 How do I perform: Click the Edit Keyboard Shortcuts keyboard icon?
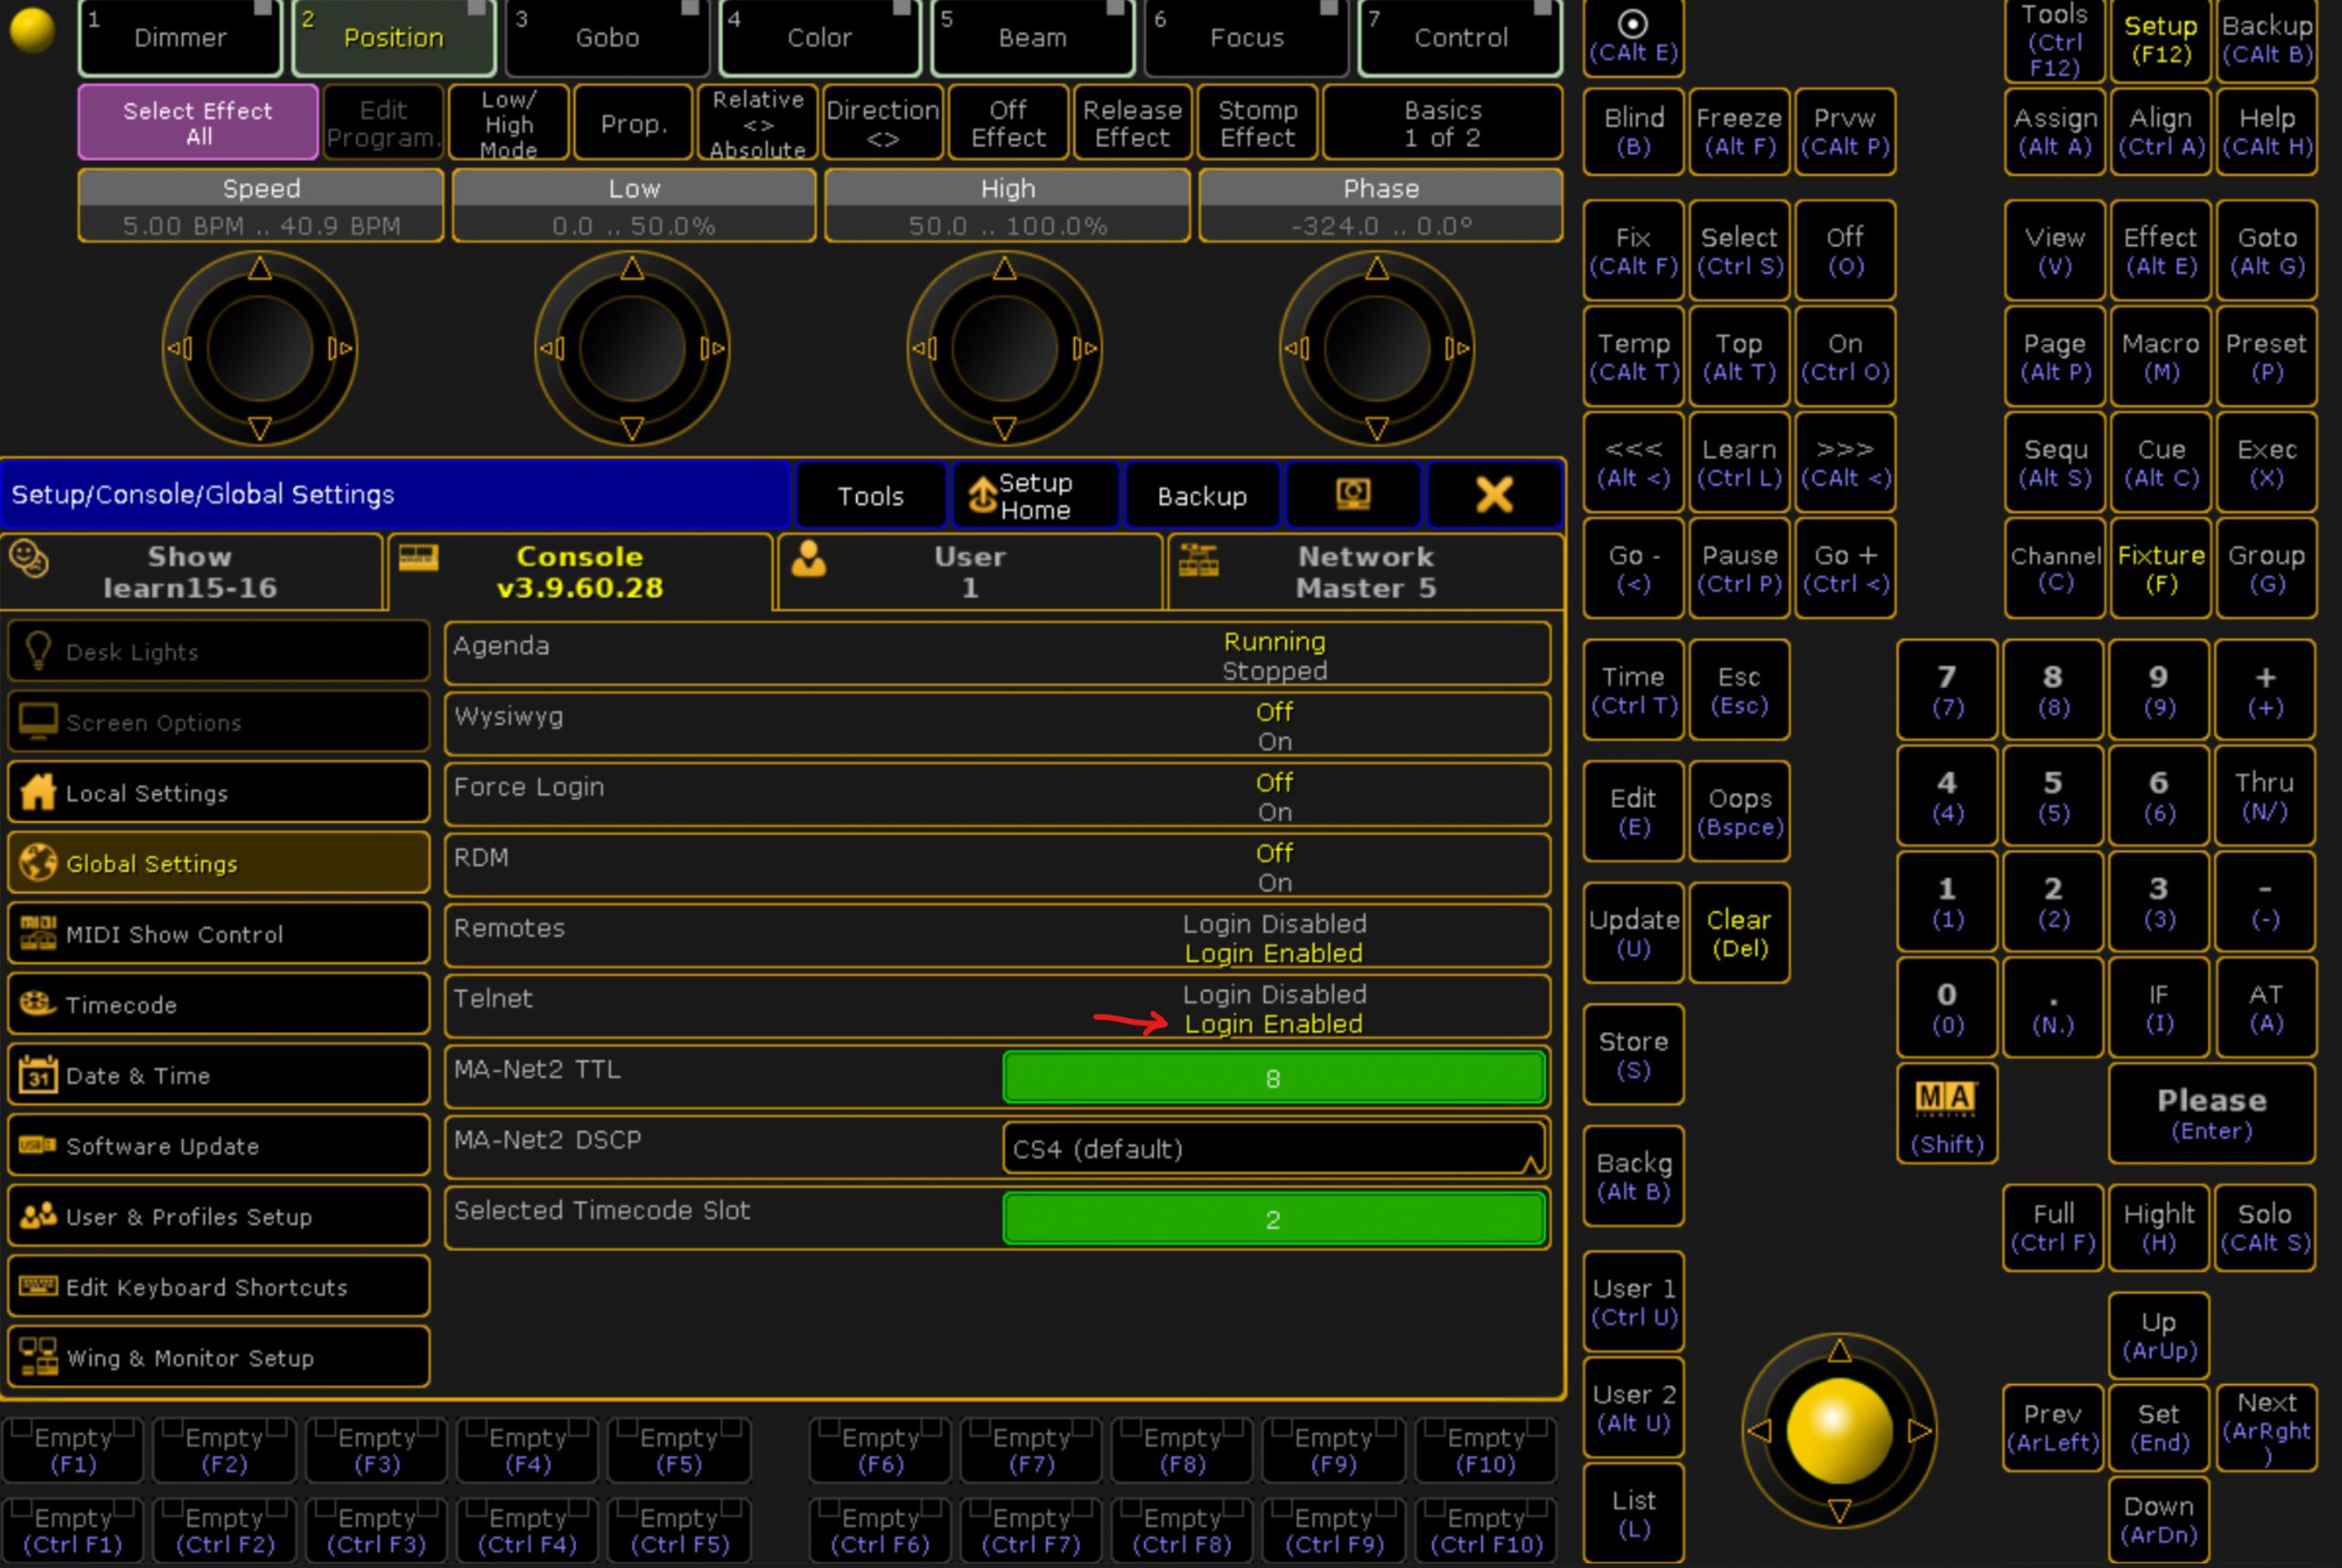point(38,1286)
